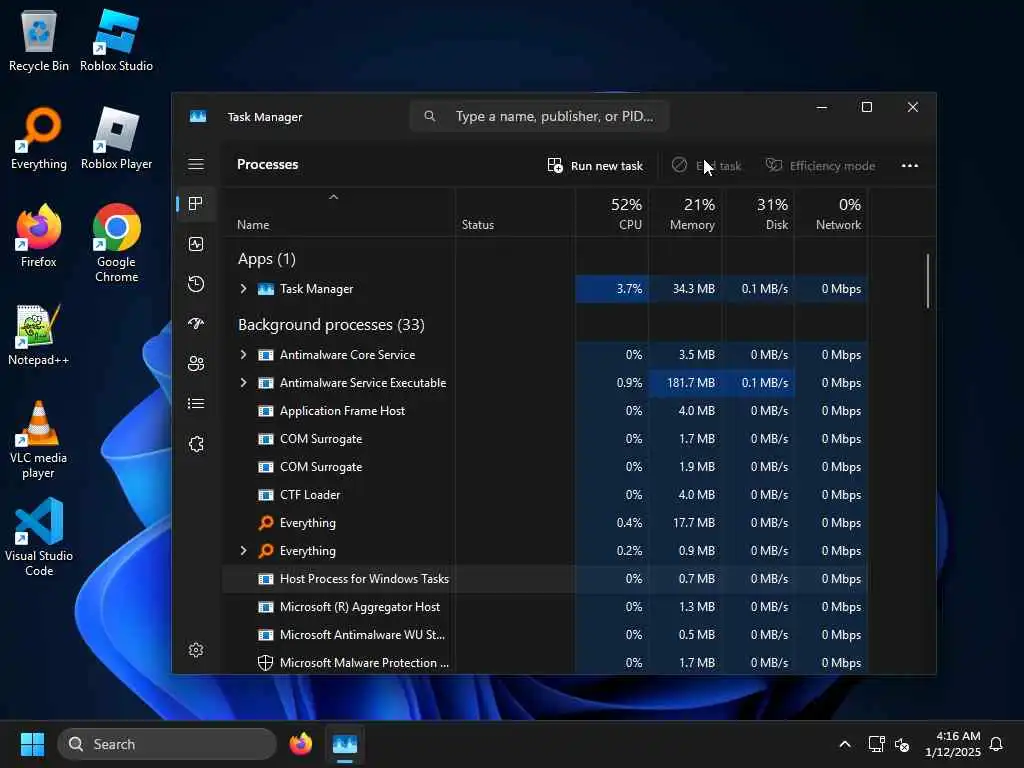Expand Antimalware Core Service row

pos(244,355)
